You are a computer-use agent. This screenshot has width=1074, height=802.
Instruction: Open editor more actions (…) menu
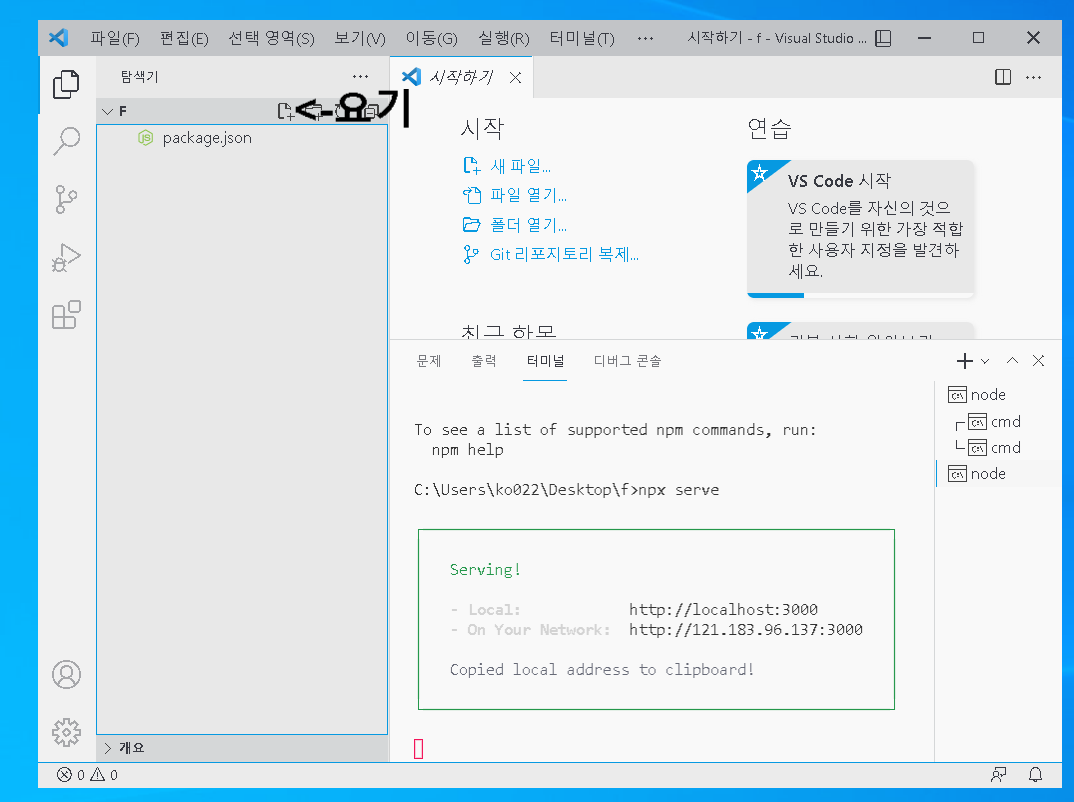[x=1034, y=77]
